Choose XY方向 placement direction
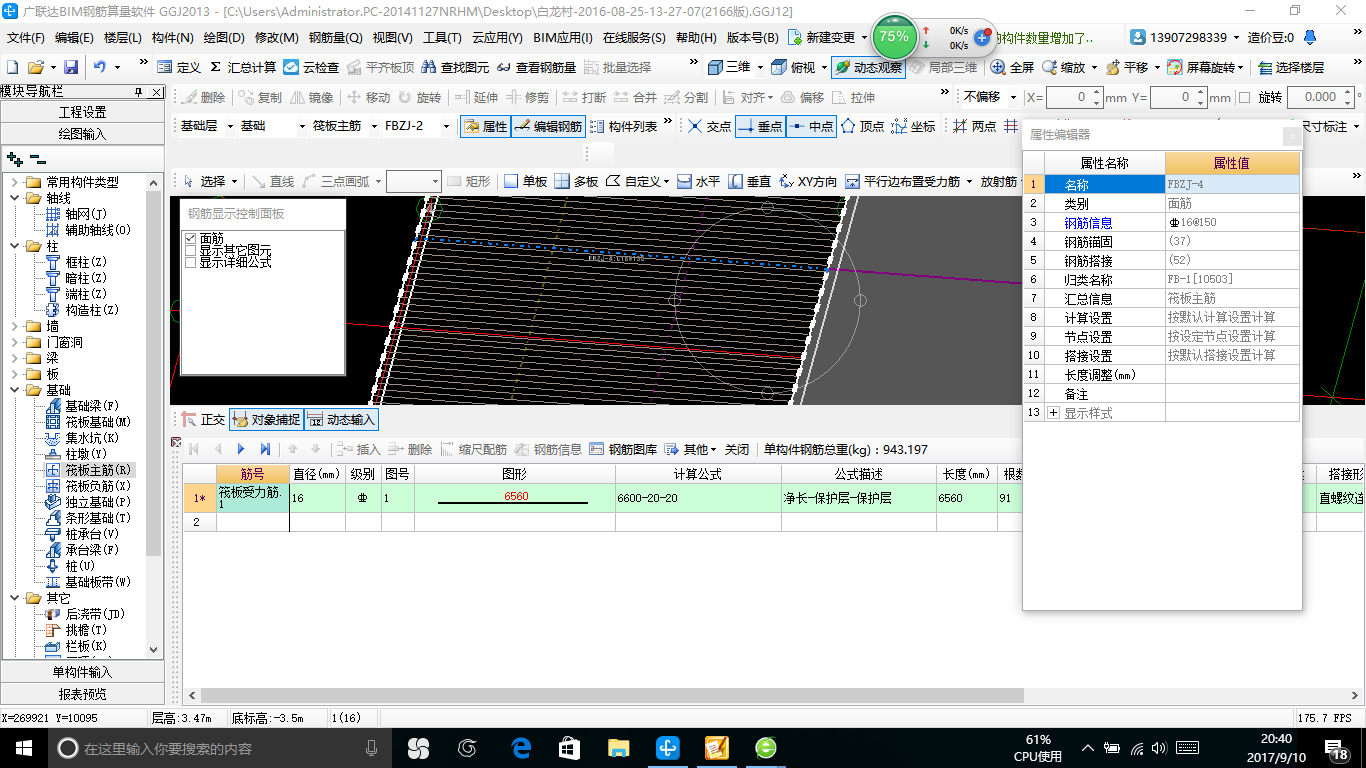 click(x=808, y=181)
